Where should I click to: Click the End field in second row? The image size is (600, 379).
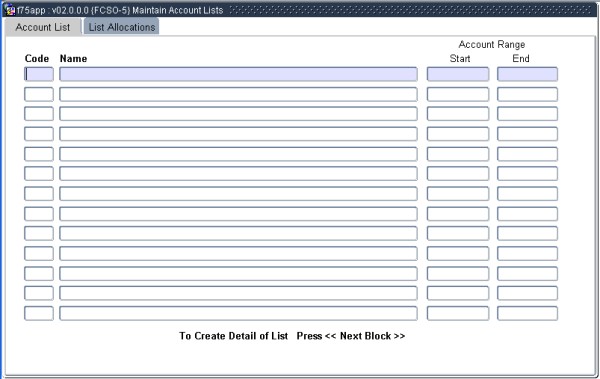(x=527, y=94)
